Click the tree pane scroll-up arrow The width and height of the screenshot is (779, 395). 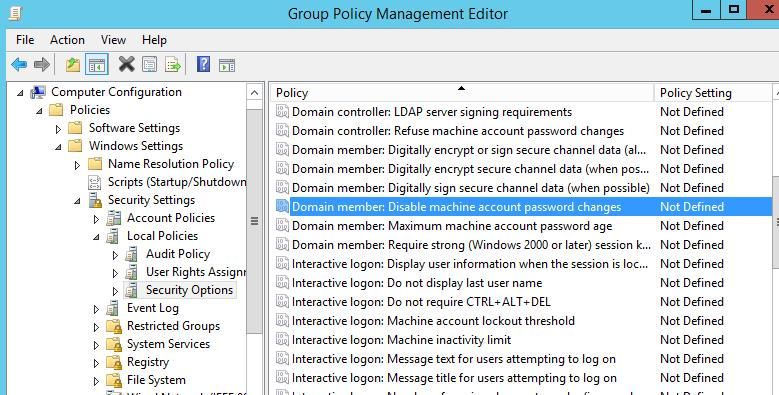(x=254, y=93)
